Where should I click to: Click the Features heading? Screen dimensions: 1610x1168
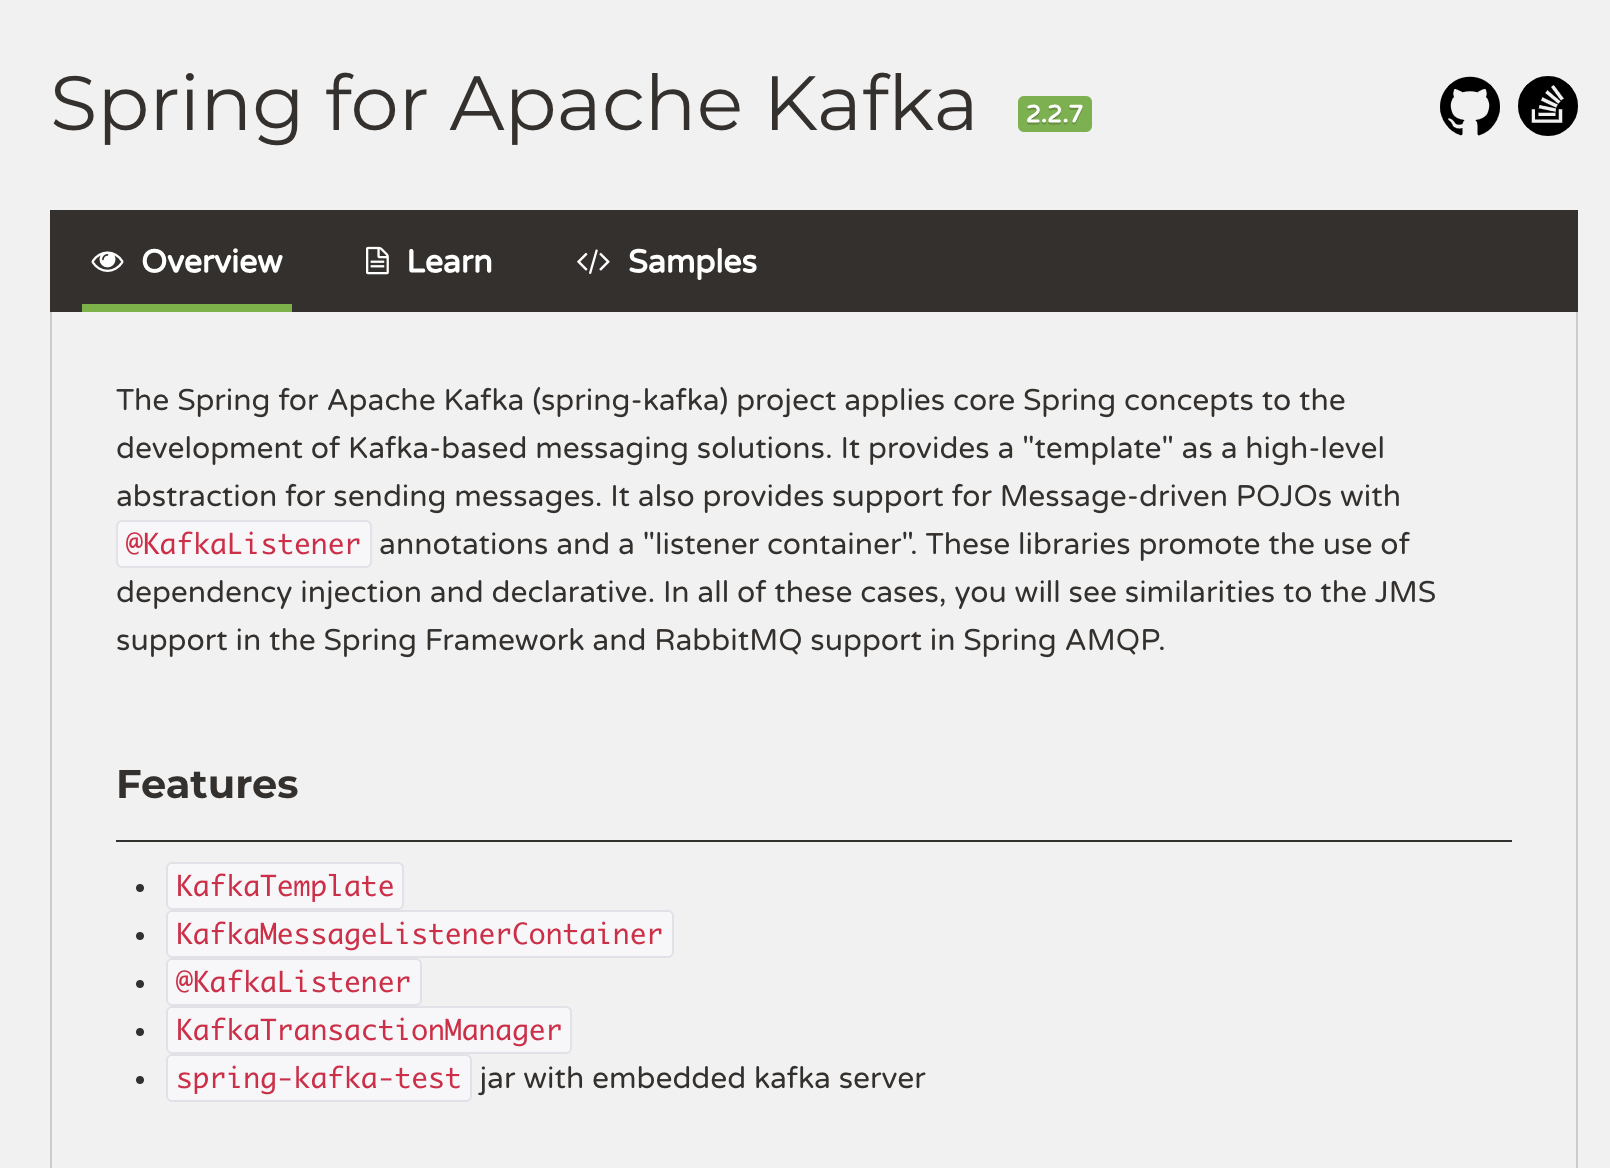[x=207, y=784]
